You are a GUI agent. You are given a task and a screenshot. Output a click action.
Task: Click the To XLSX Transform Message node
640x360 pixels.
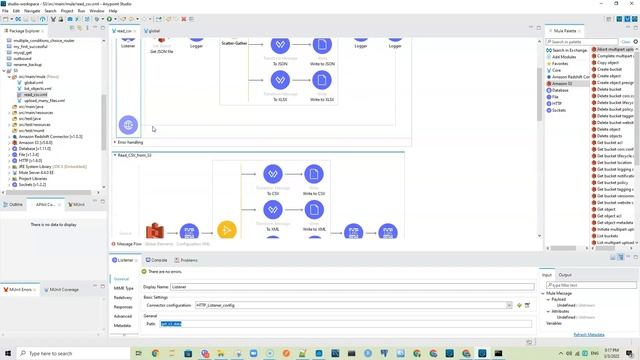click(280, 80)
